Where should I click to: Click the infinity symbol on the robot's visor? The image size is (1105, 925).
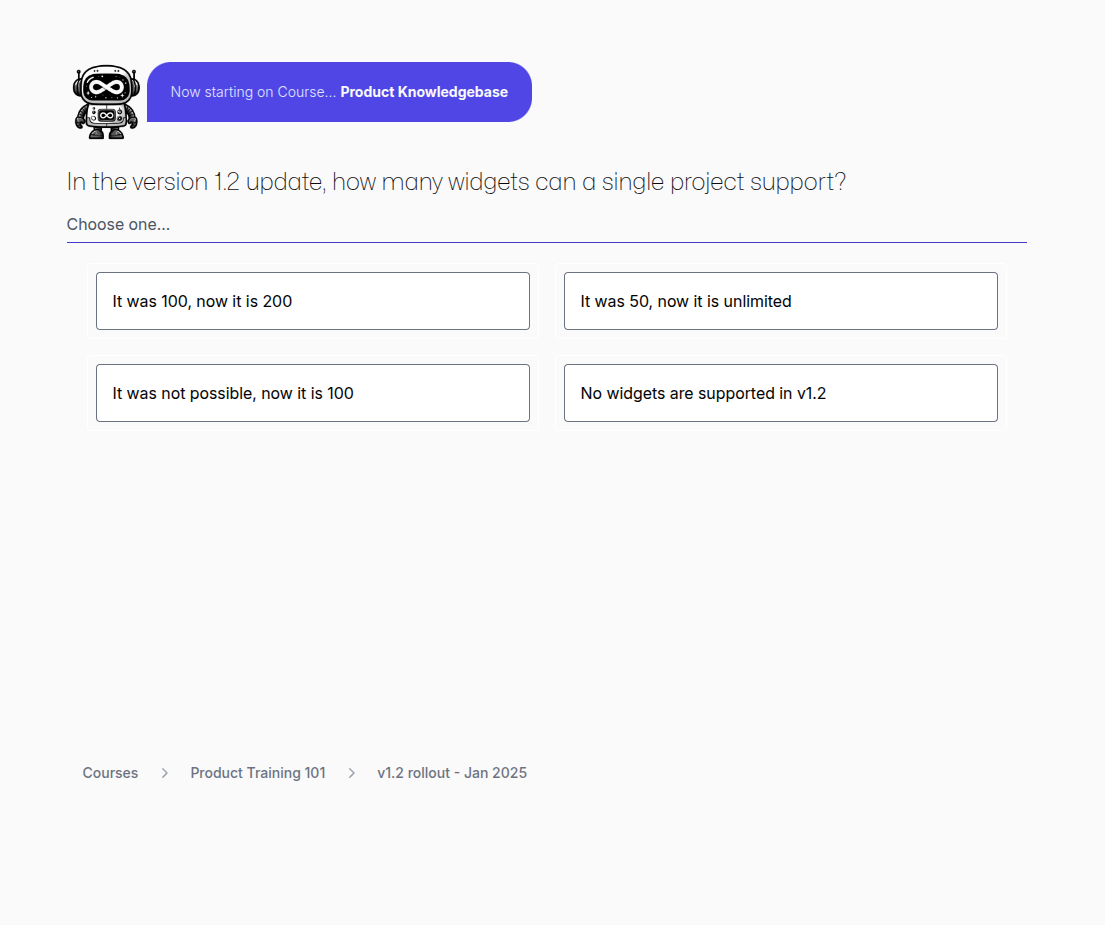(105, 87)
